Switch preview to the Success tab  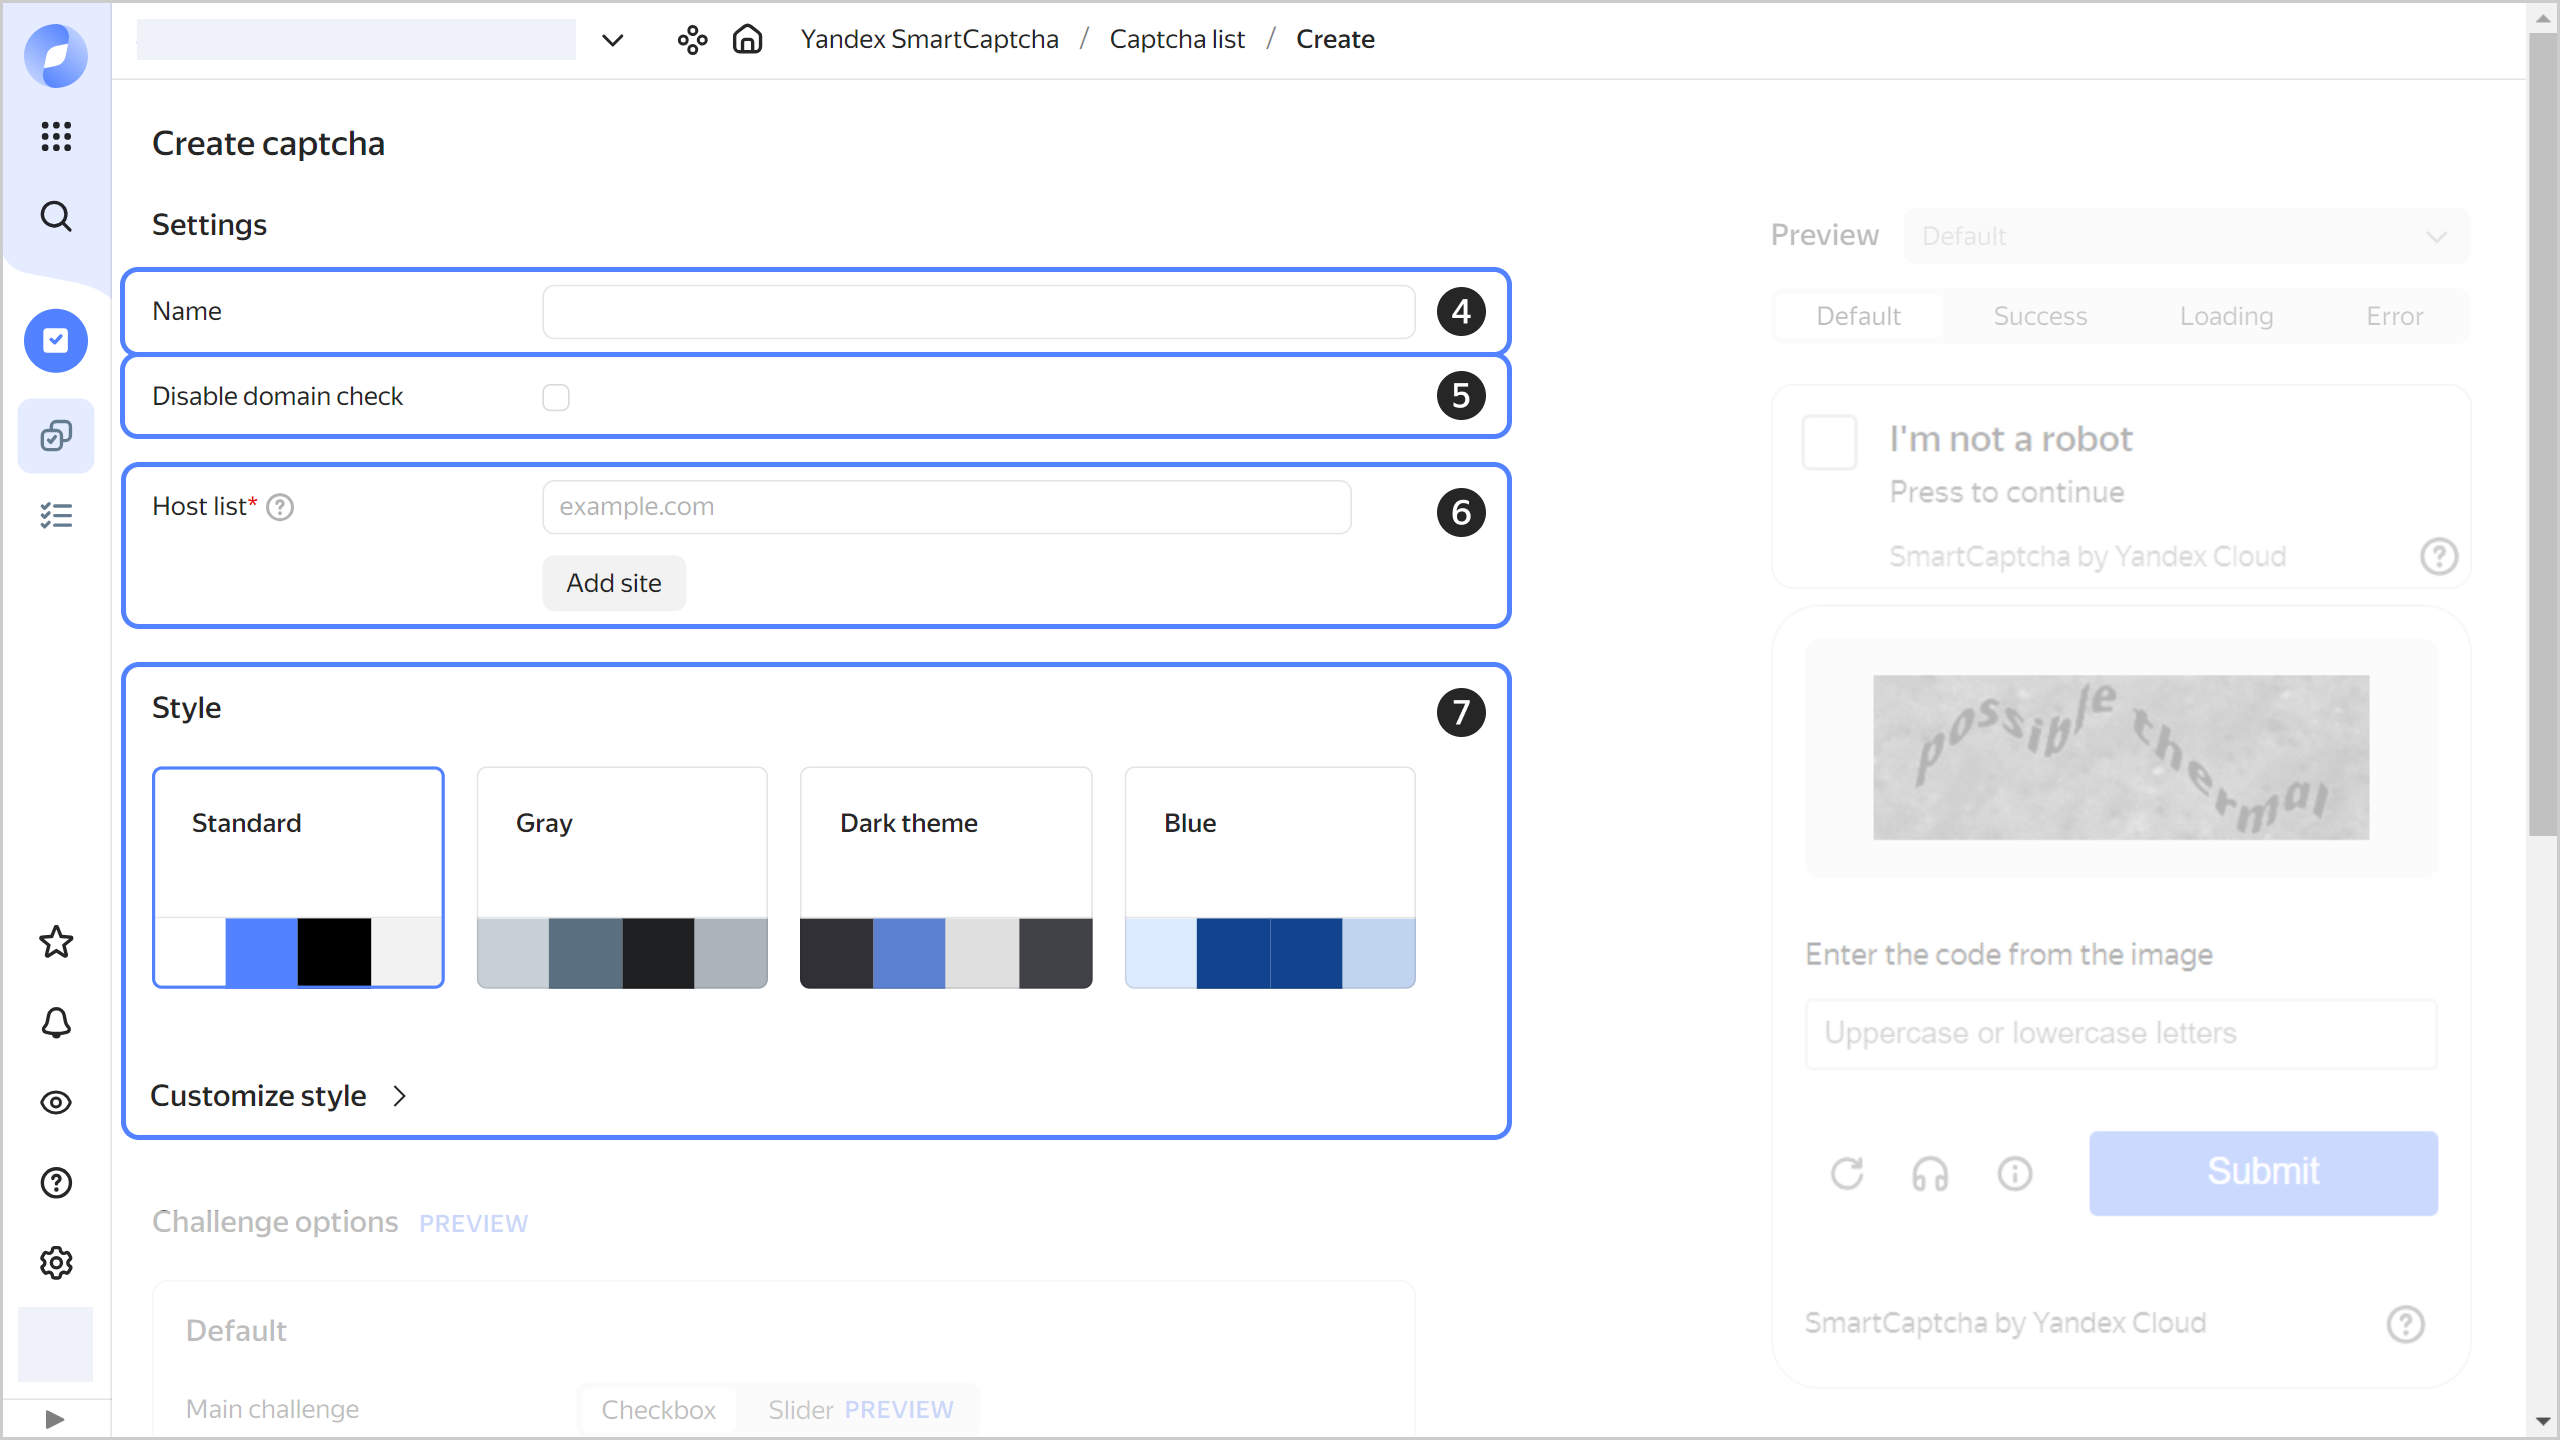tap(2040, 316)
